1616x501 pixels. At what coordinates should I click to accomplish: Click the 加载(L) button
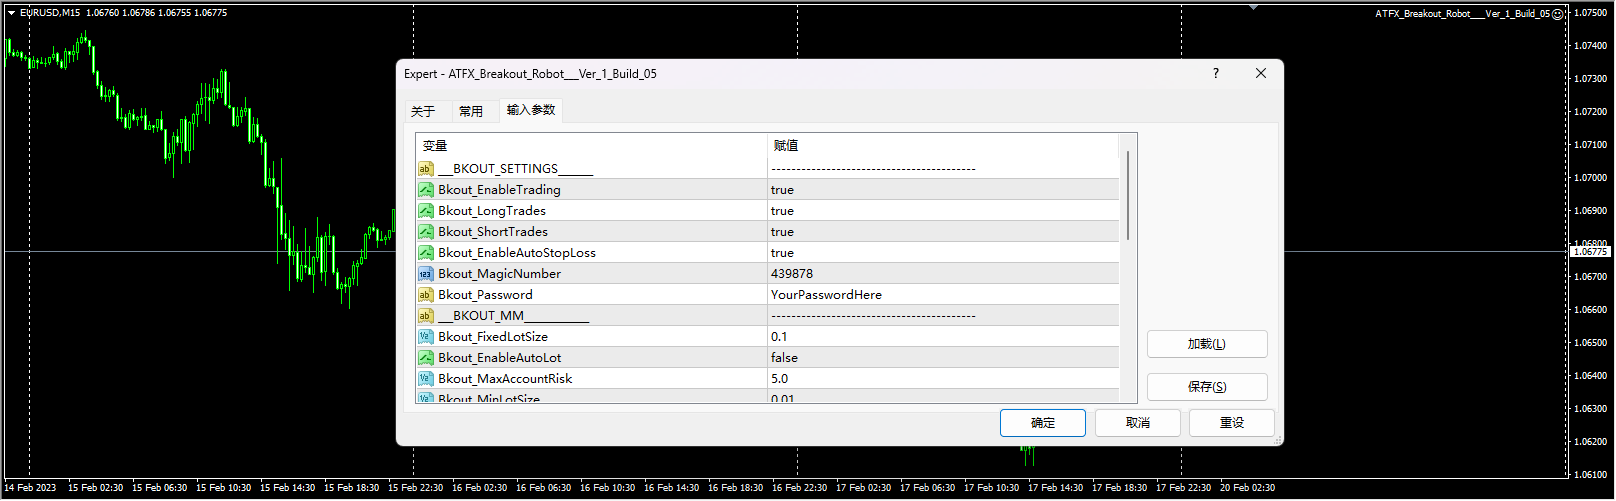click(1207, 344)
